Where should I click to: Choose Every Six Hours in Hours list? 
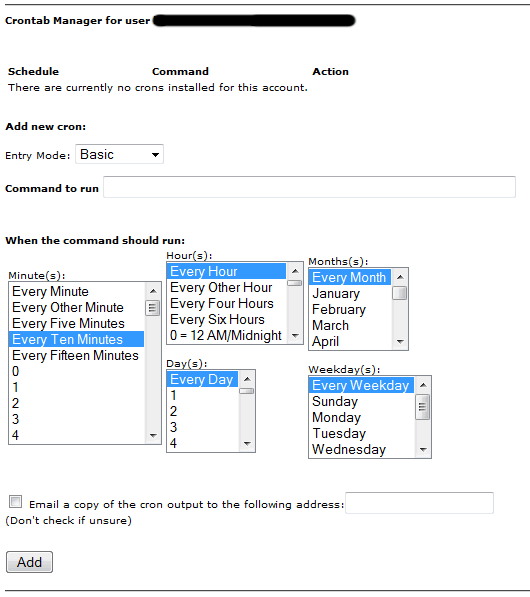point(226,319)
